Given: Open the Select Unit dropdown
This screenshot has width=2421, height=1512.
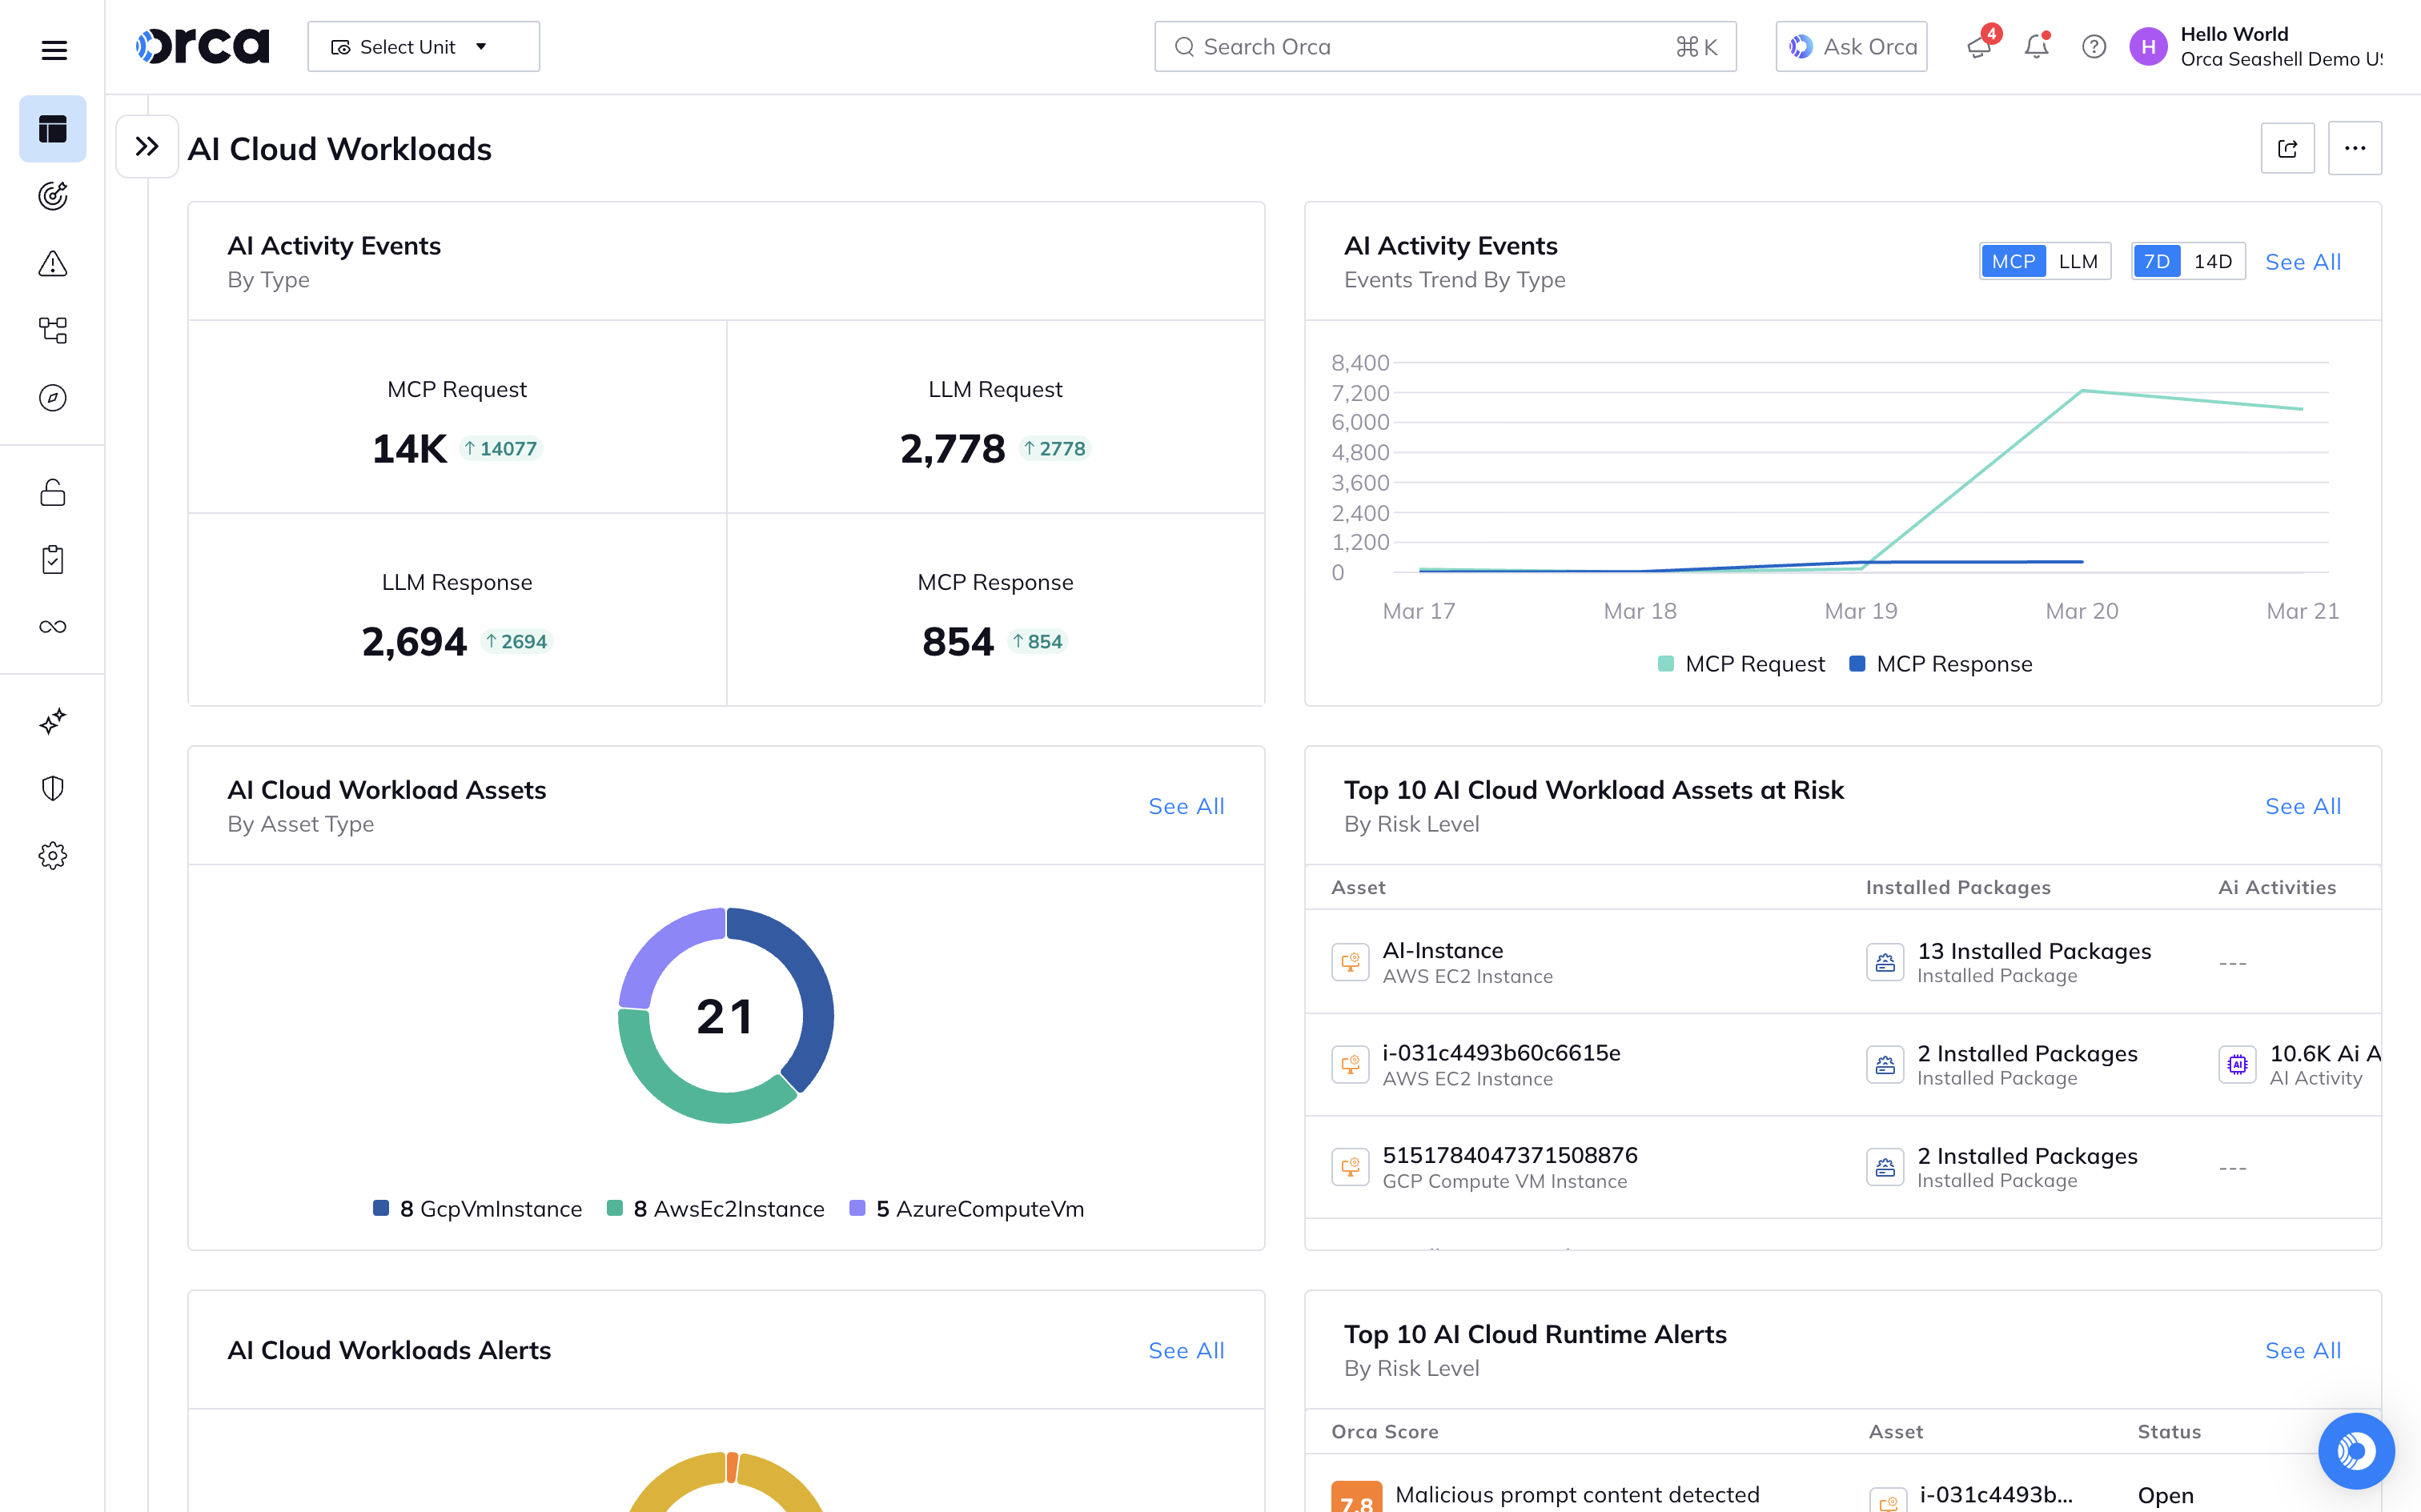Looking at the screenshot, I should (423, 46).
